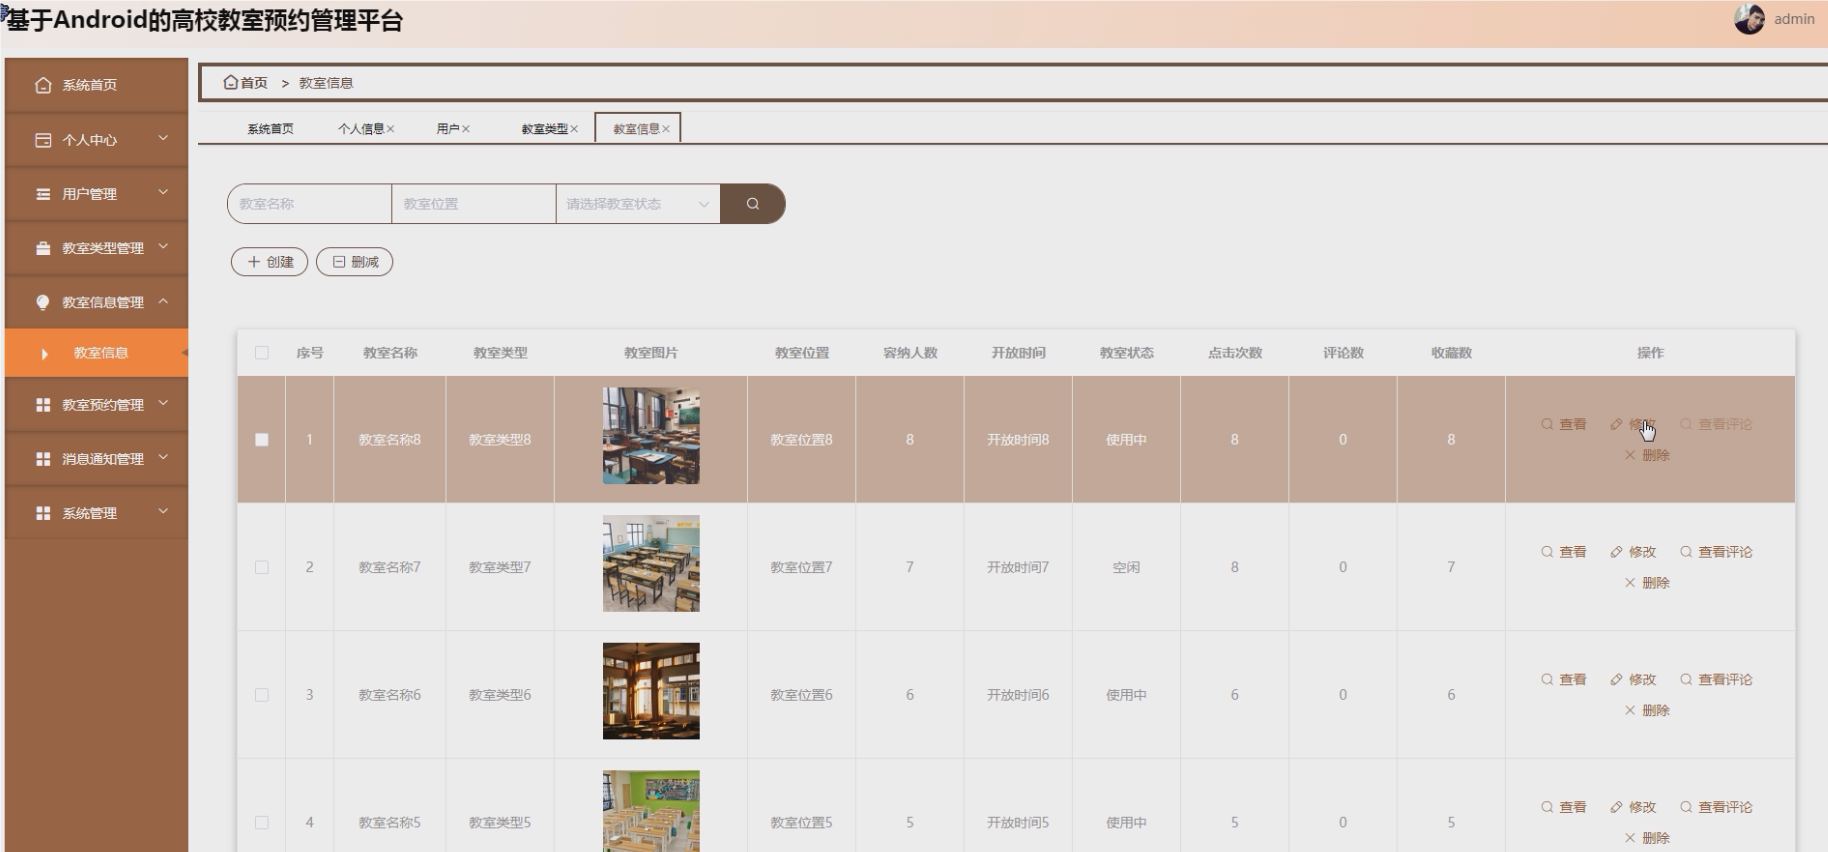Click the 系统首页 house icon in sidebar
The image size is (1828, 852).
tap(43, 85)
